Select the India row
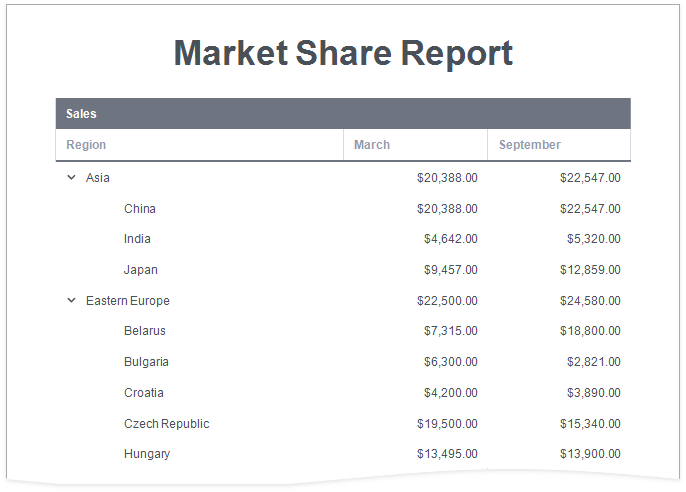 pos(138,239)
